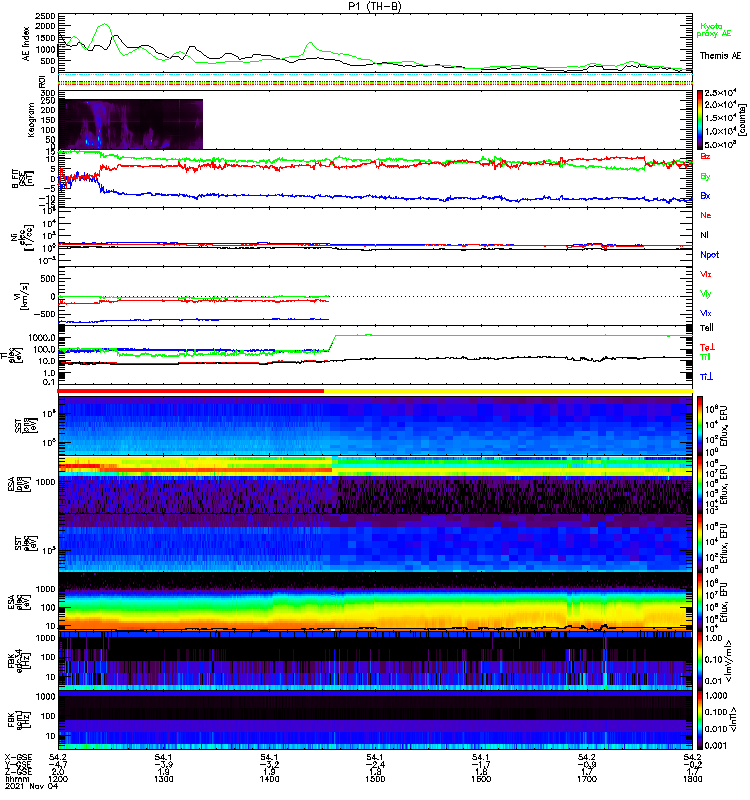Viewport: 750px width, 800px height.
Task: Click the 1600 time tick label
Action: [481, 779]
